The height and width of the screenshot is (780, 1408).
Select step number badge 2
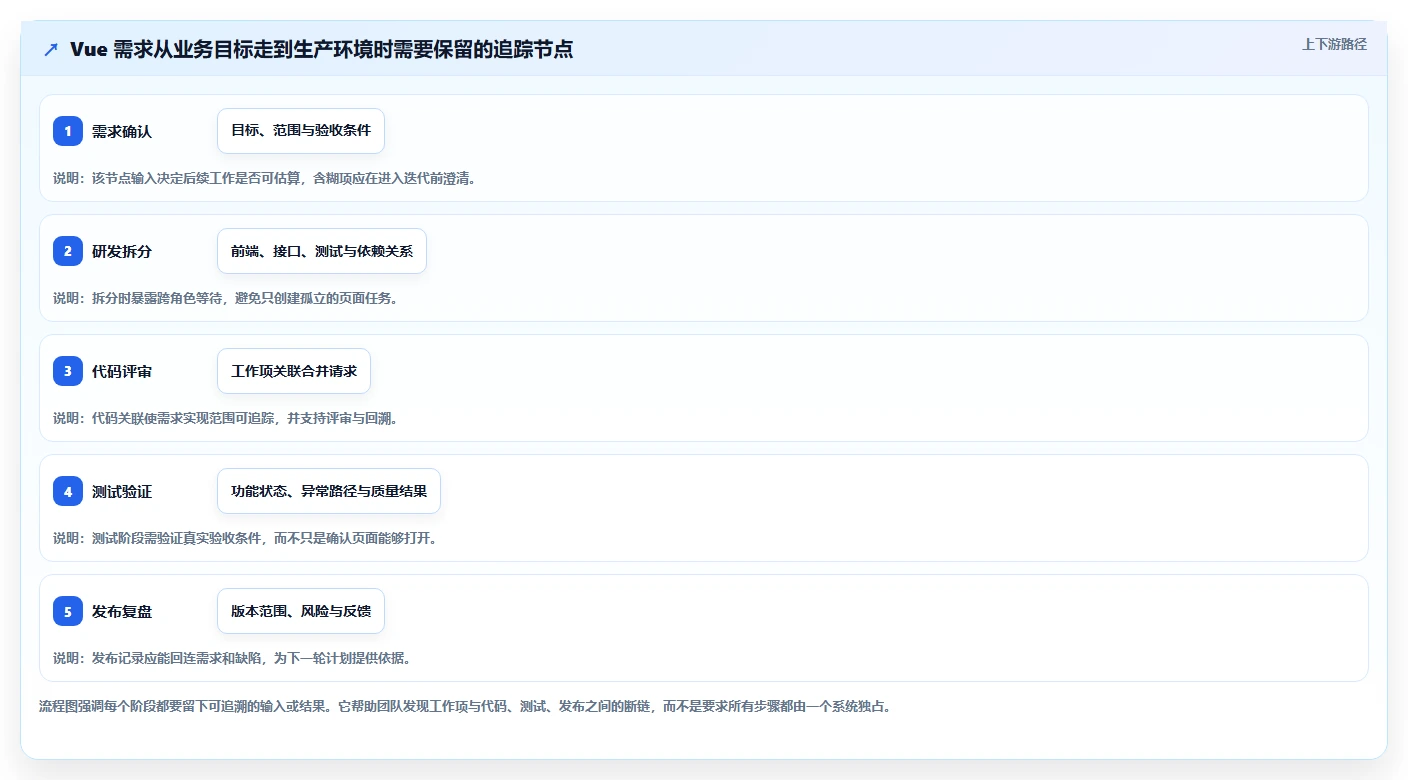[68, 251]
